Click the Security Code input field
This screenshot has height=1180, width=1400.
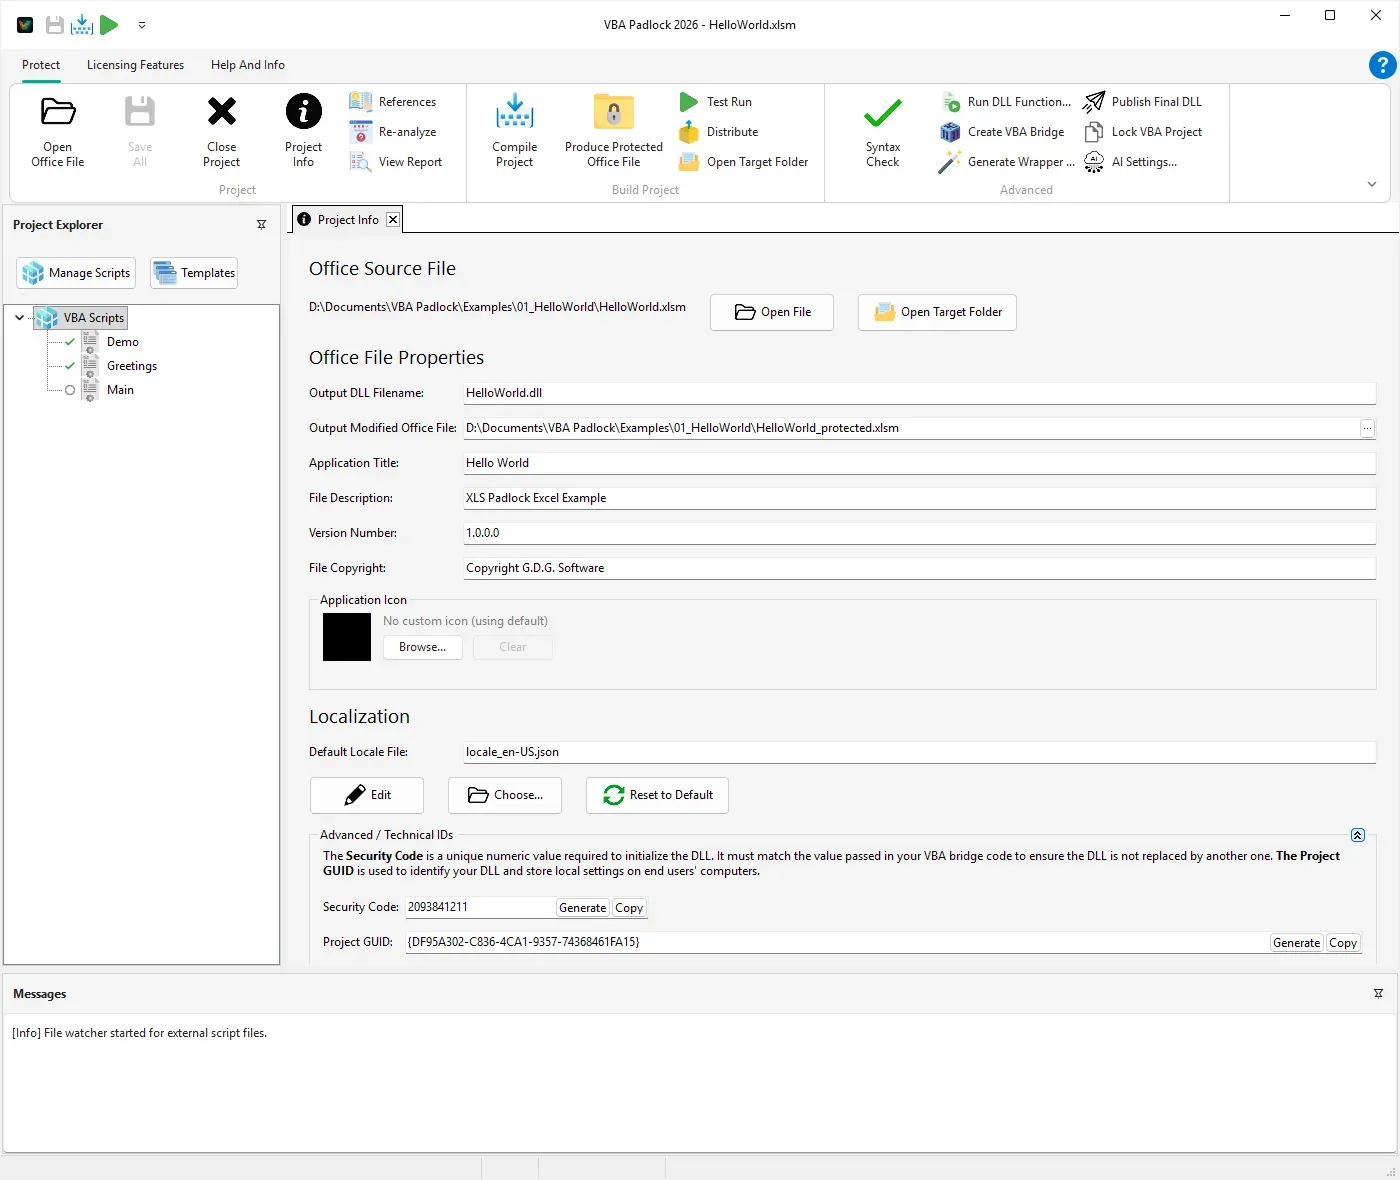[x=480, y=907]
